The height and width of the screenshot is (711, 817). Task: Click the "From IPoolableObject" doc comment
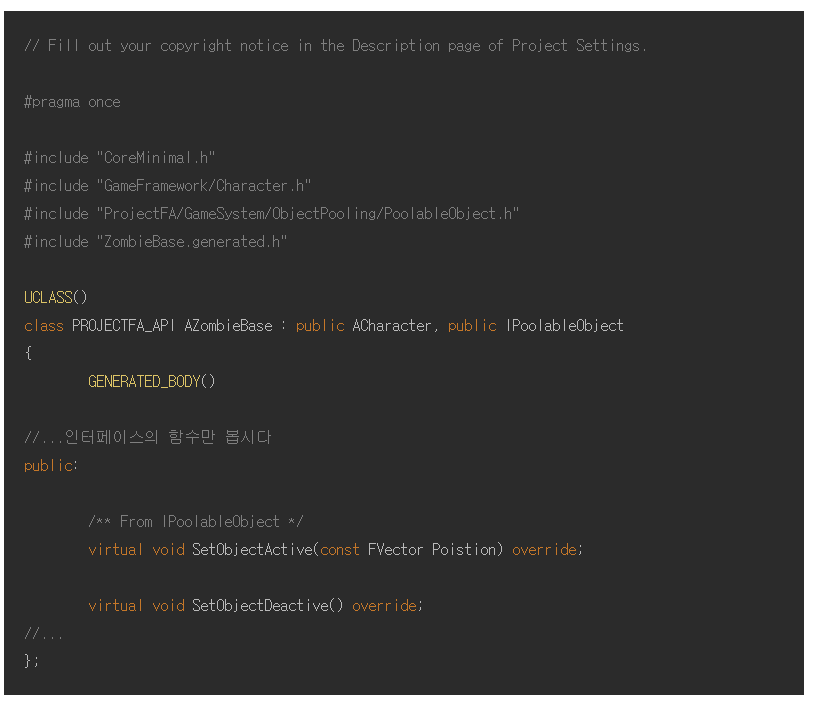196,521
